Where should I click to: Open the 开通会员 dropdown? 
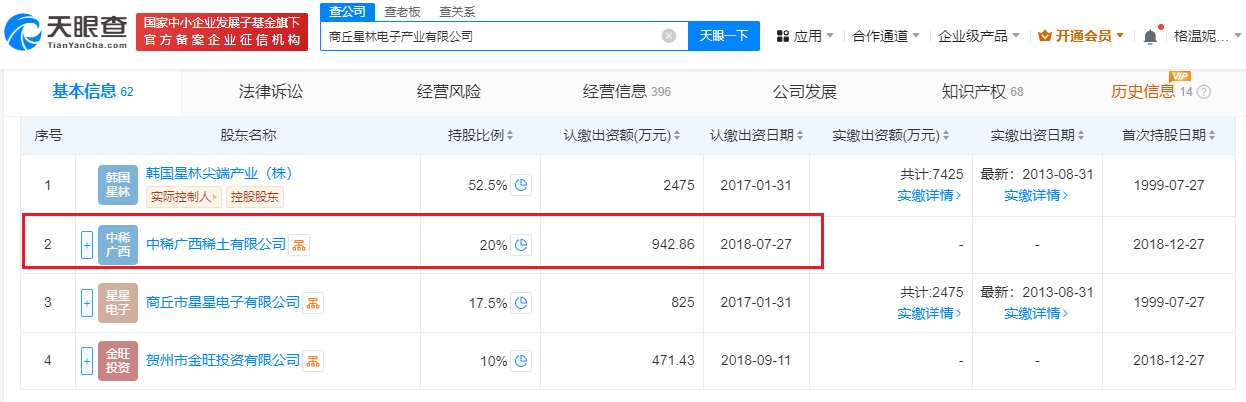(x=1082, y=36)
